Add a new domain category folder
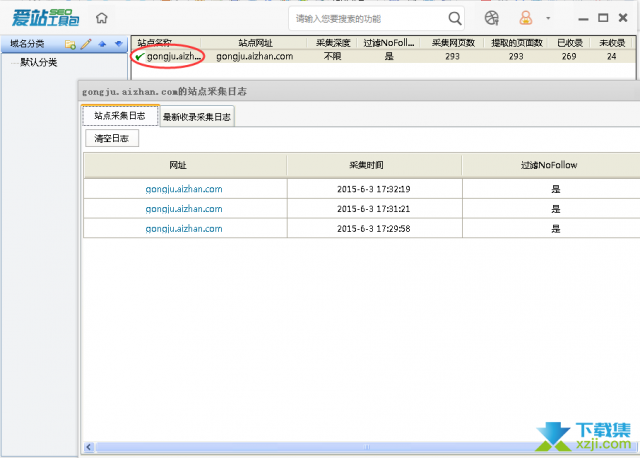Viewport: 640px width, 458px height. (70, 44)
